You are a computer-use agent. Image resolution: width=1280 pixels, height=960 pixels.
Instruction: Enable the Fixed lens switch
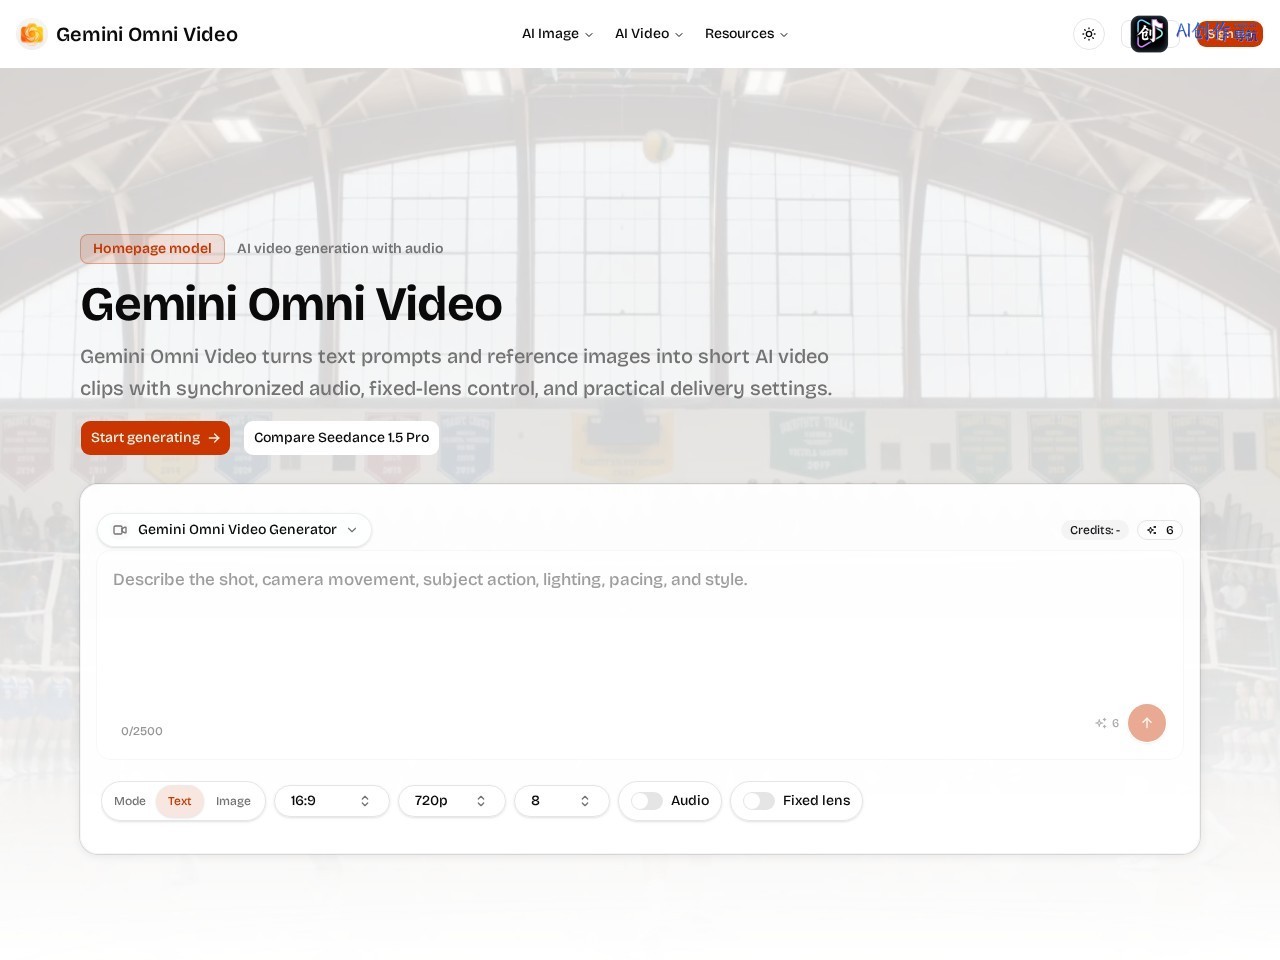pyautogui.click(x=759, y=801)
